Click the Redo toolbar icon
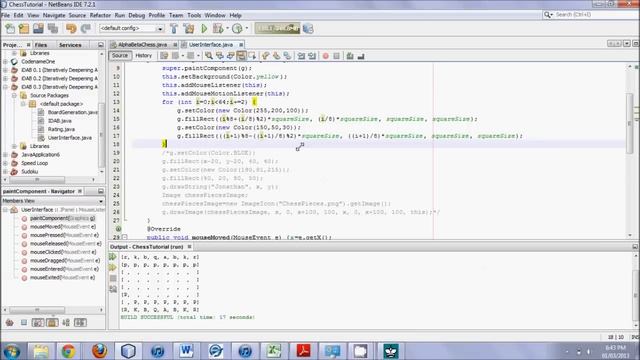Screen dimensions: 640x360 coord(85,29)
